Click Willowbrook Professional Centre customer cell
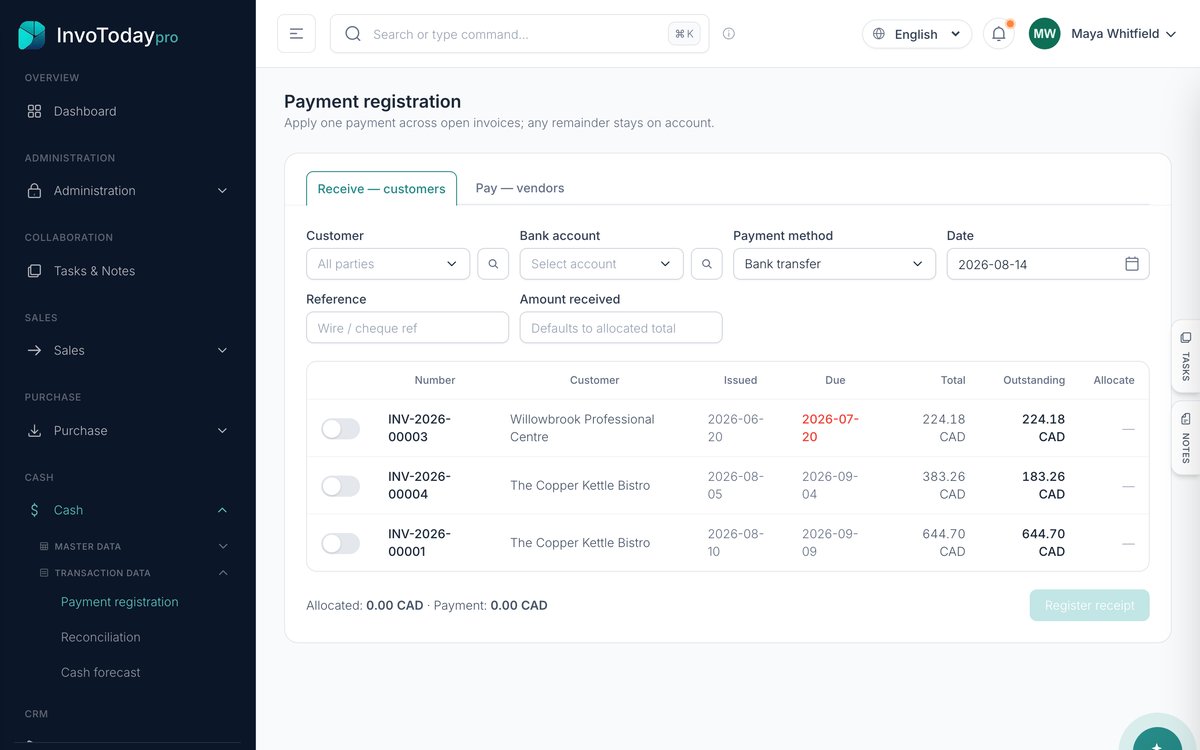The height and width of the screenshot is (750, 1200). [x=582, y=428]
